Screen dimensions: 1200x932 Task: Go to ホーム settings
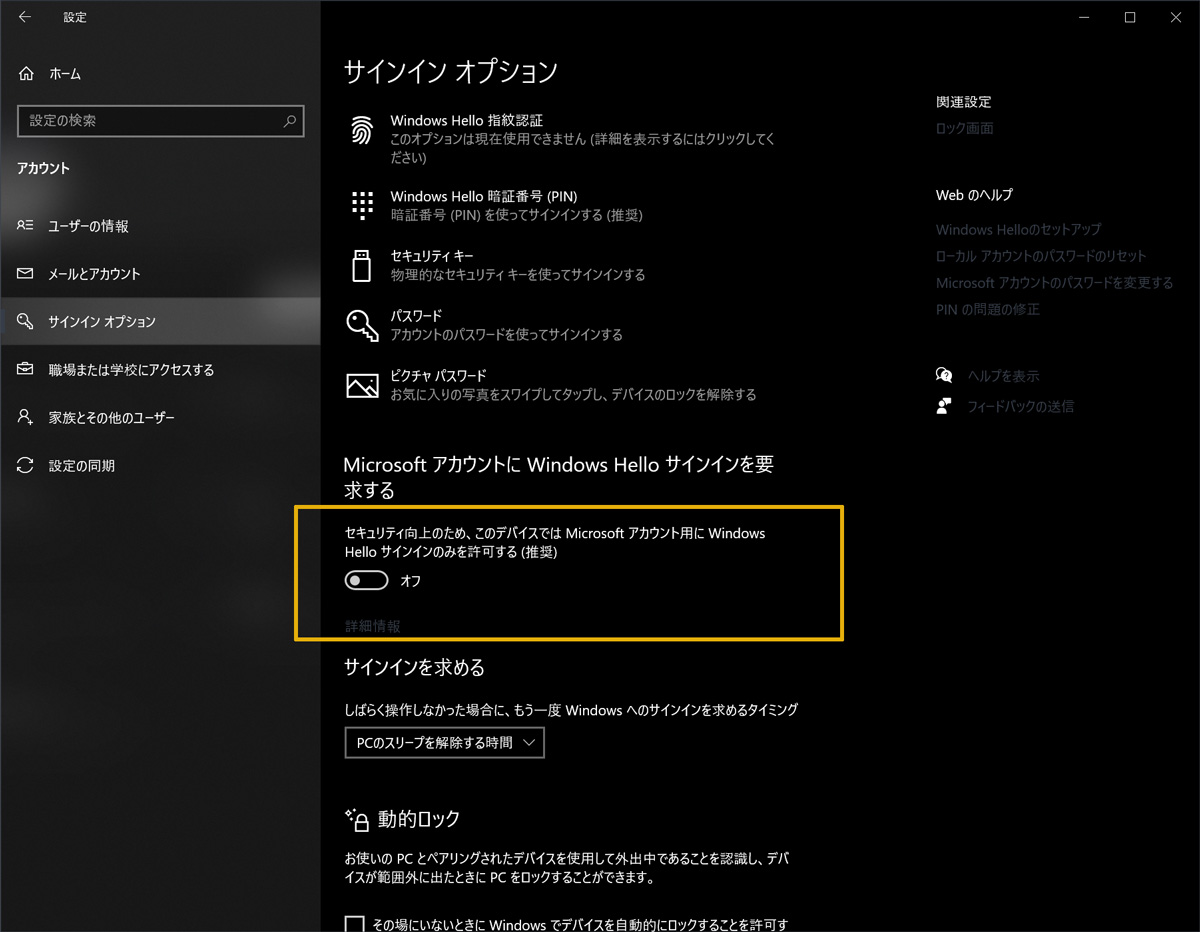coord(160,74)
